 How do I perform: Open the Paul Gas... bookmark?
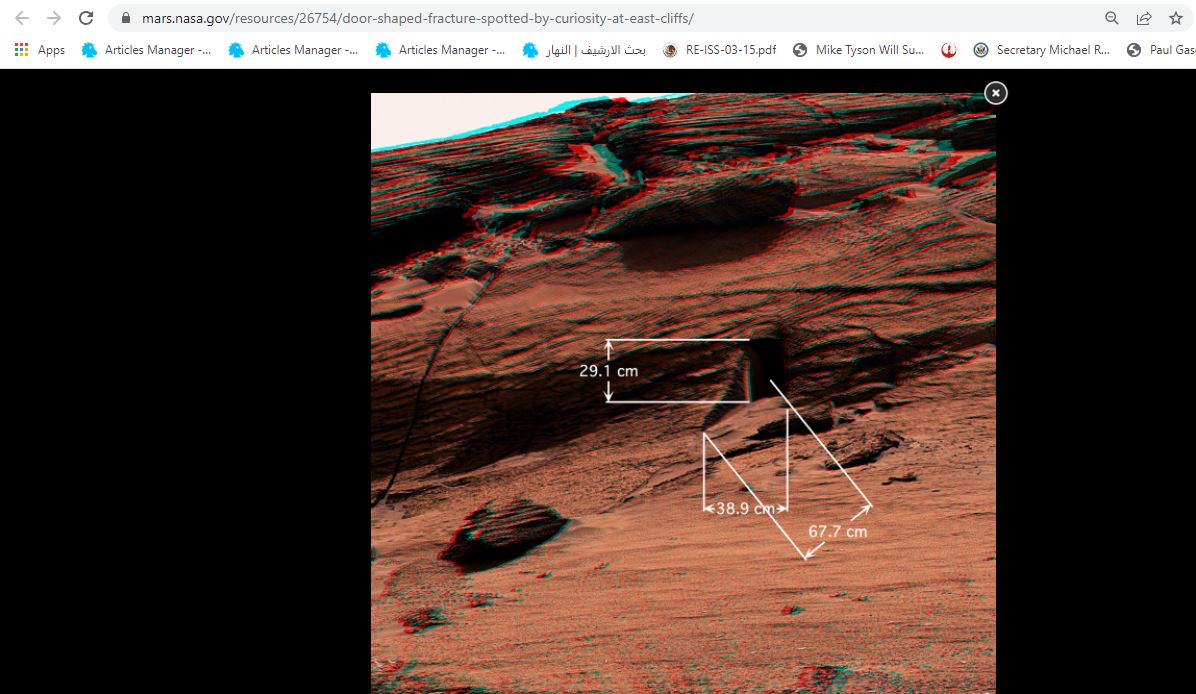tap(1160, 50)
